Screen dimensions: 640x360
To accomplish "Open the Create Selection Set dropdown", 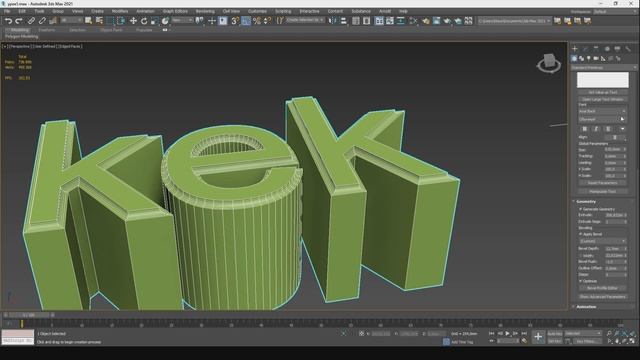I will [305, 20].
